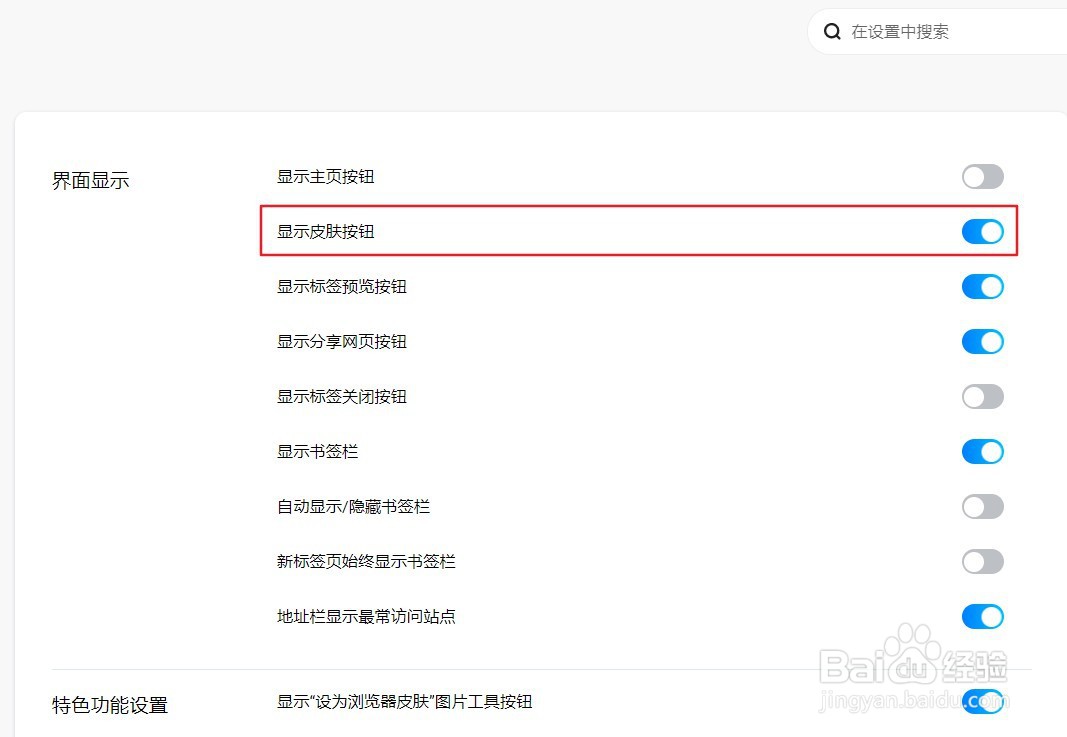1067x737 pixels.
Task: Click the 显示书签栏 label text
Action: pyautogui.click(x=317, y=452)
